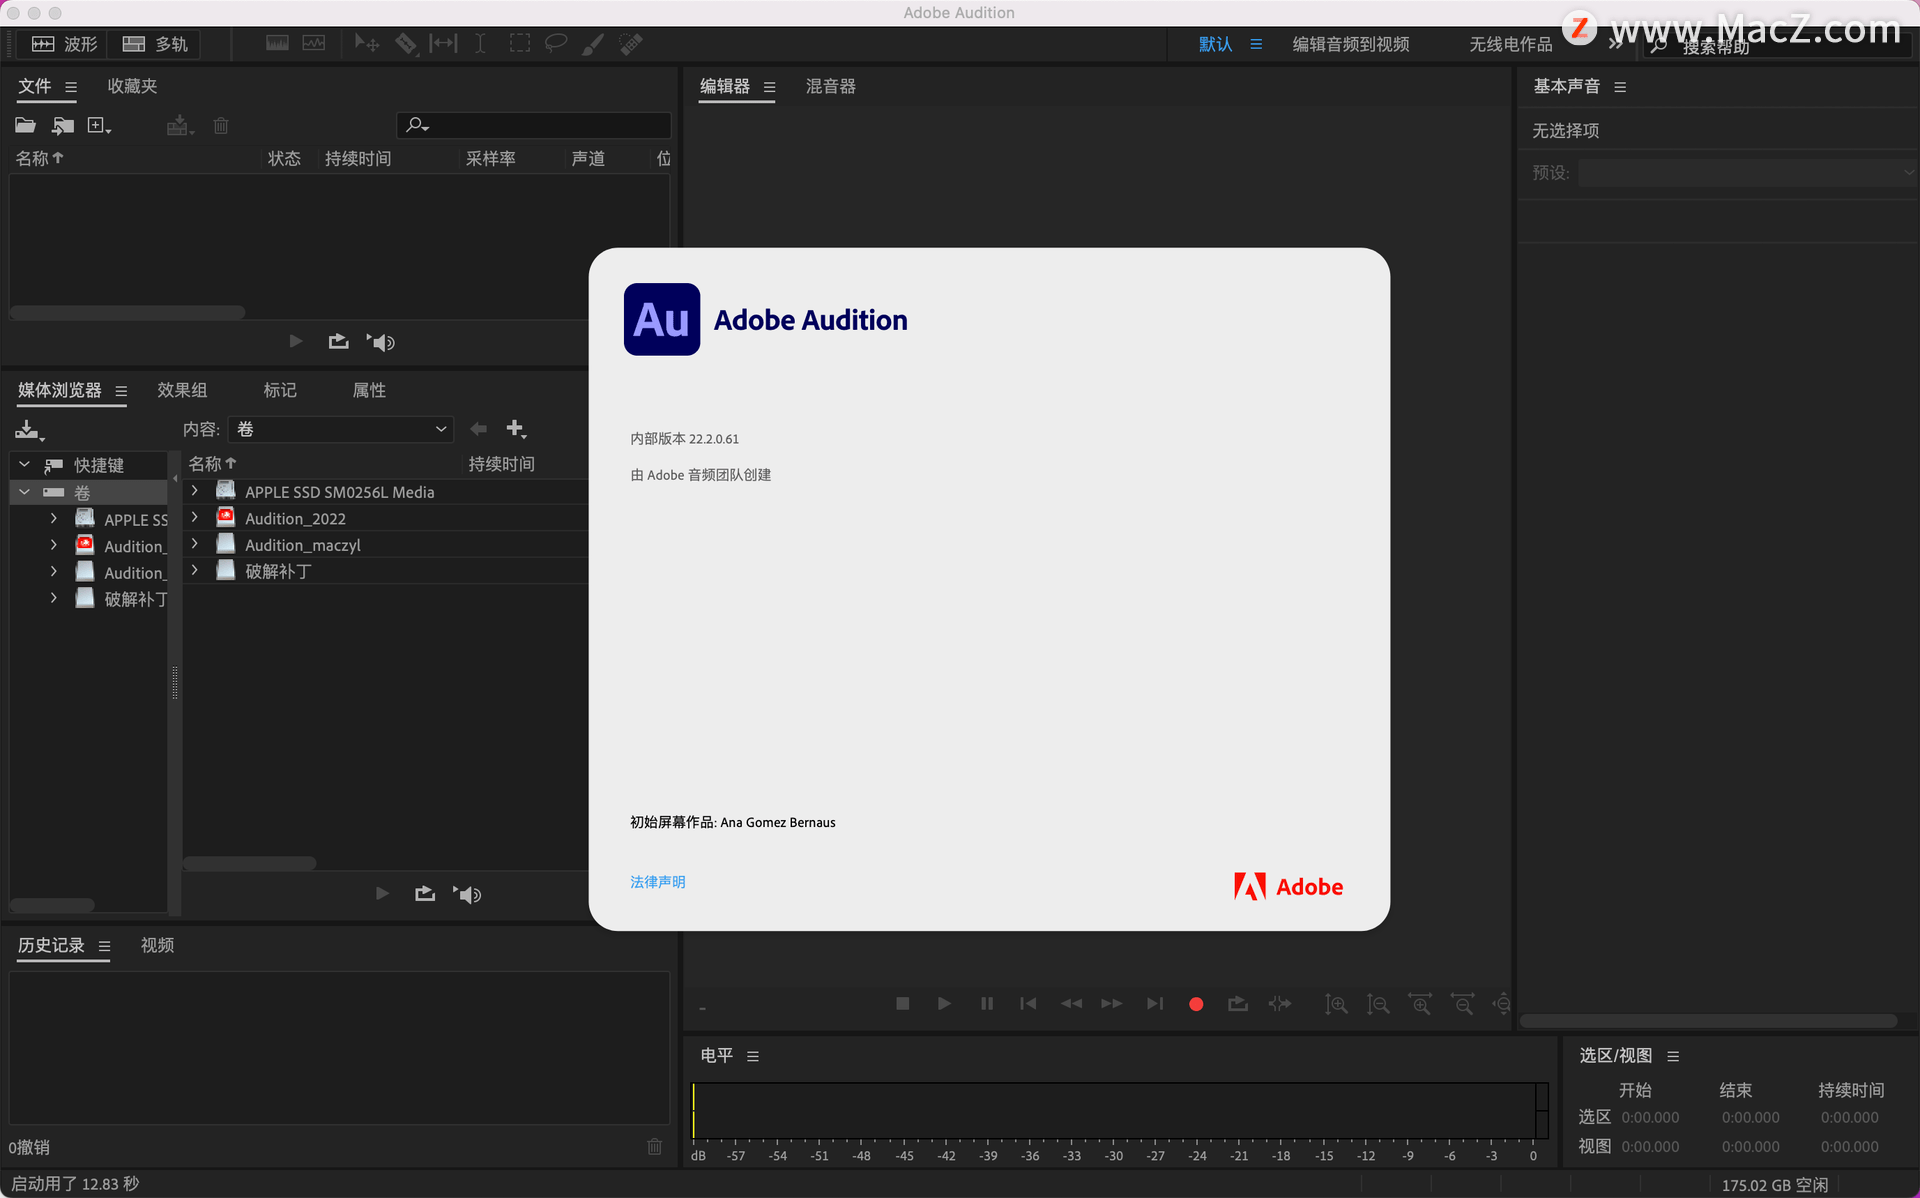This screenshot has width=1920, height=1198.
Task: Click the Zoom In amplitude icon
Action: [x=1336, y=1004]
